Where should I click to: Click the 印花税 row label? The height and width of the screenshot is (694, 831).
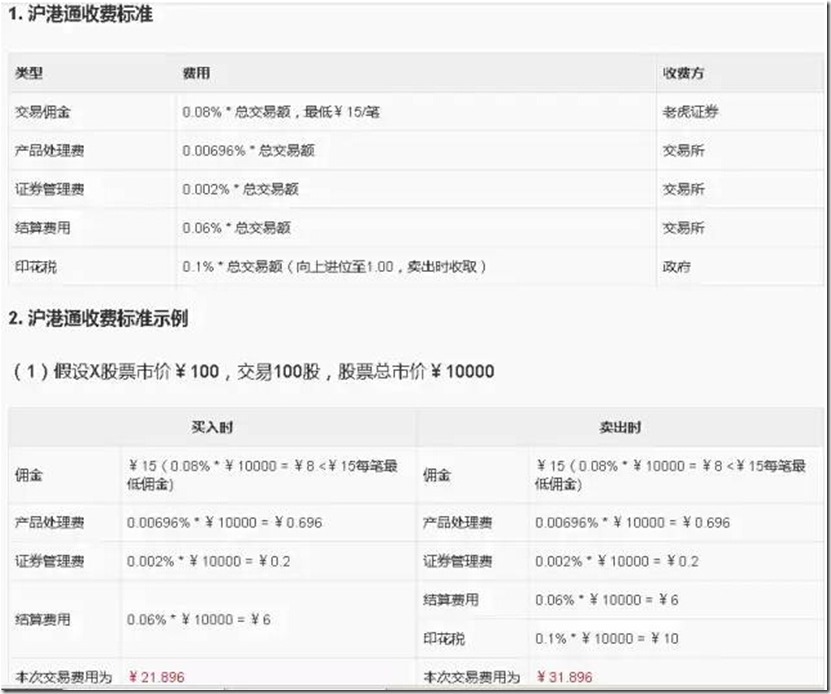34,266
